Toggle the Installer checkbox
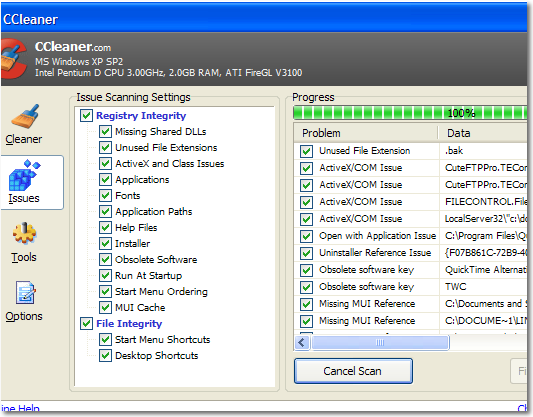The width and height of the screenshot is (533, 417). point(105,243)
